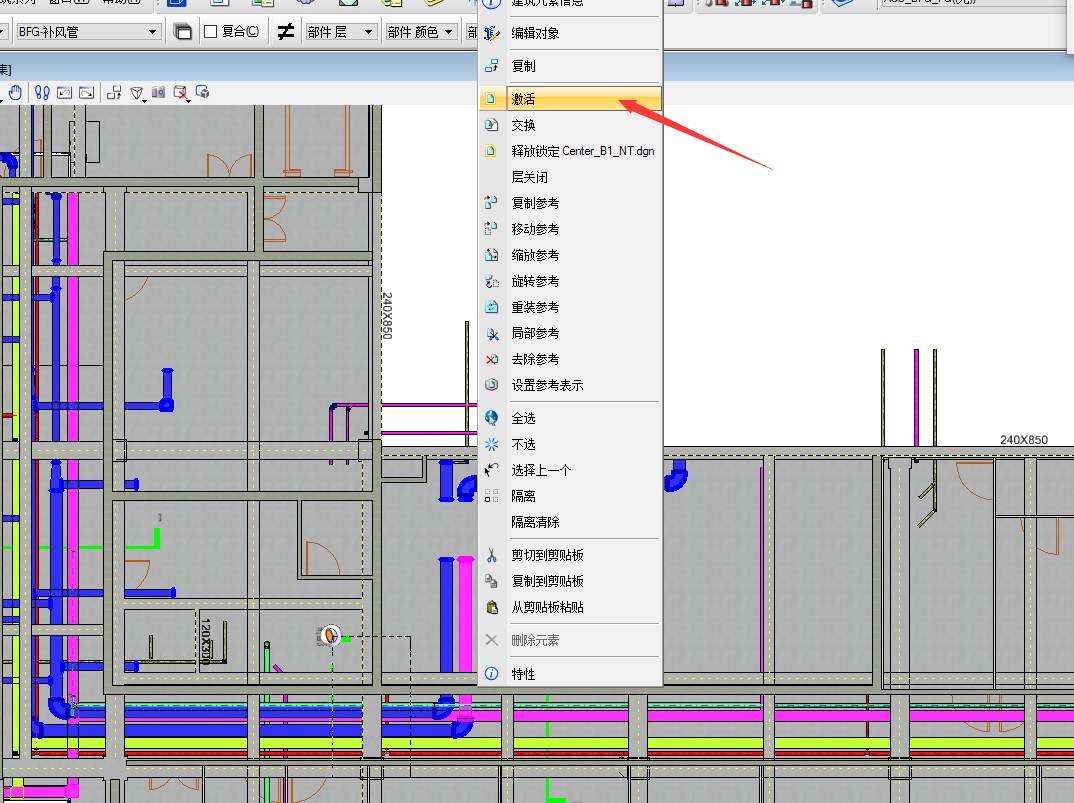This screenshot has width=1074, height=803.
Task: Click the selected element circle marker in drawing
Action: coord(332,635)
